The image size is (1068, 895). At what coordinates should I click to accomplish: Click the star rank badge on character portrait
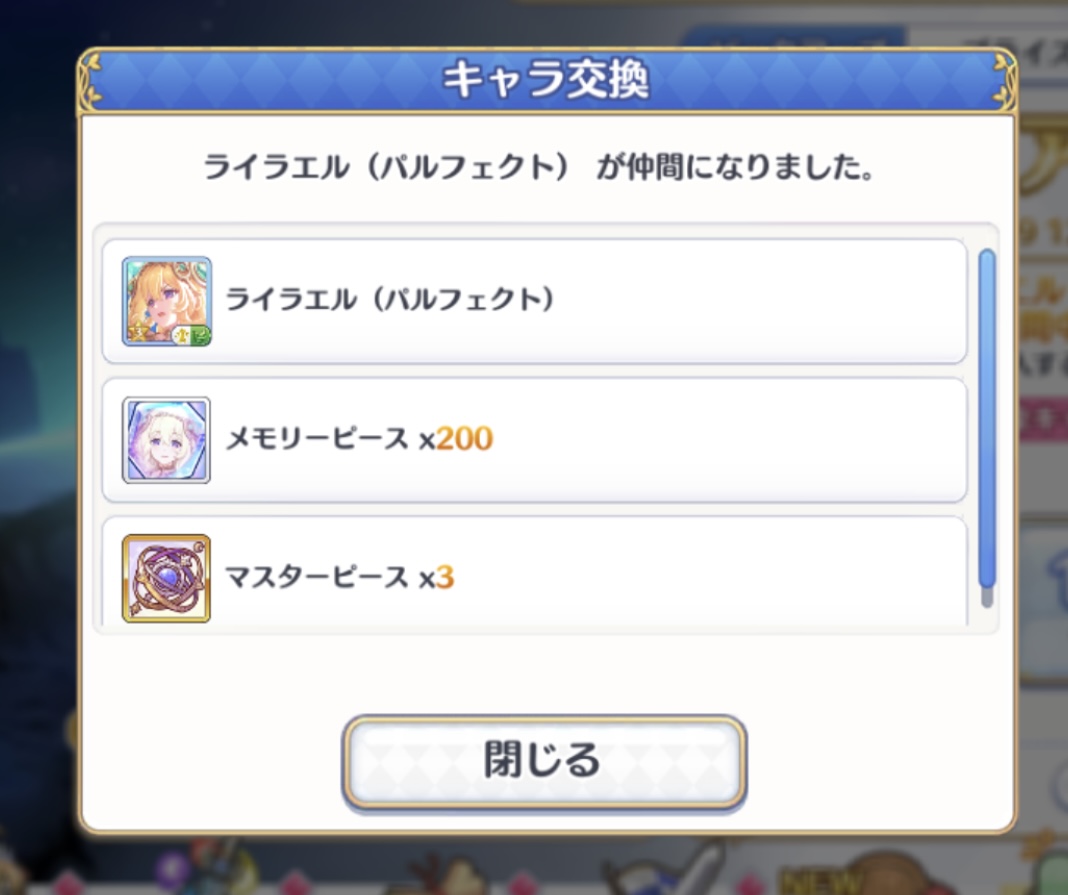click(139, 334)
